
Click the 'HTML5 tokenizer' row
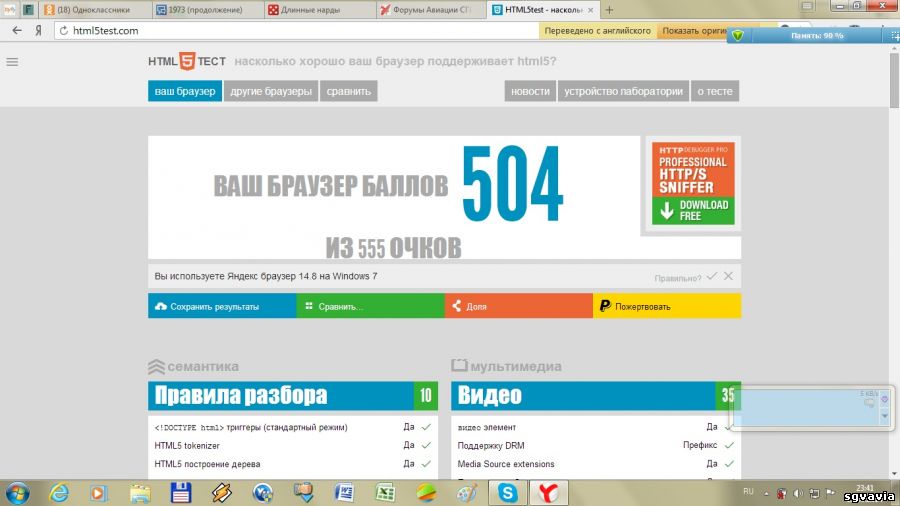coord(293,445)
